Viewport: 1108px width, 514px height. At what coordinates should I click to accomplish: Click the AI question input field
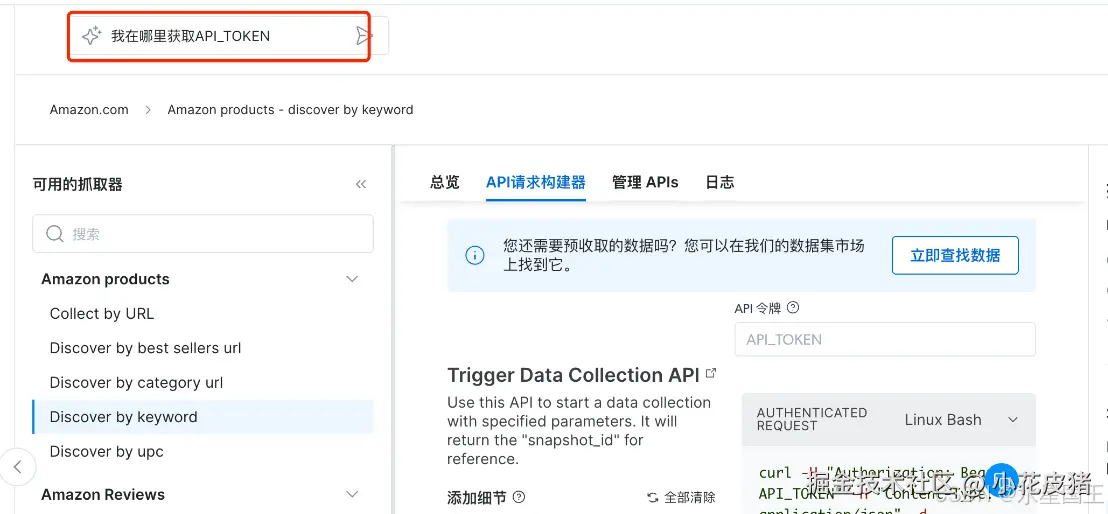[x=229, y=36]
